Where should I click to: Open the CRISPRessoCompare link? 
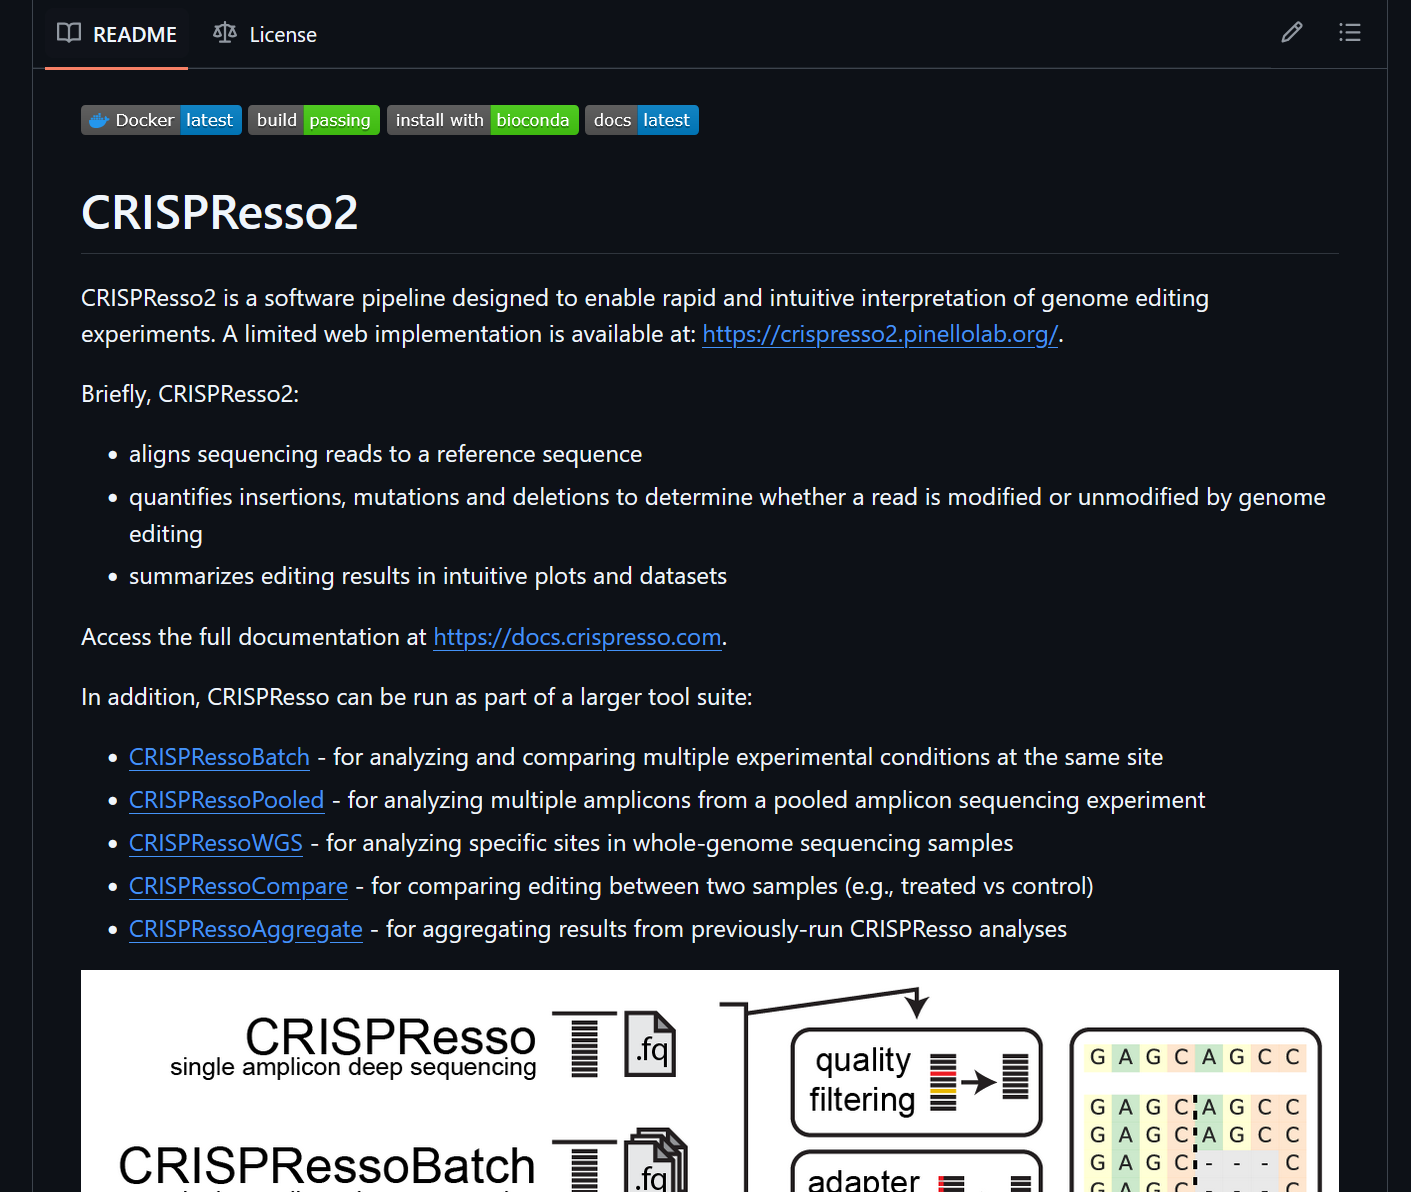tap(238, 886)
